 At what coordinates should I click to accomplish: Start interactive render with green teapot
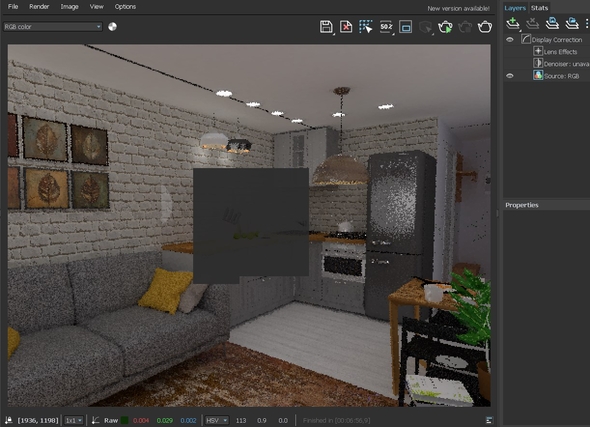click(445, 27)
